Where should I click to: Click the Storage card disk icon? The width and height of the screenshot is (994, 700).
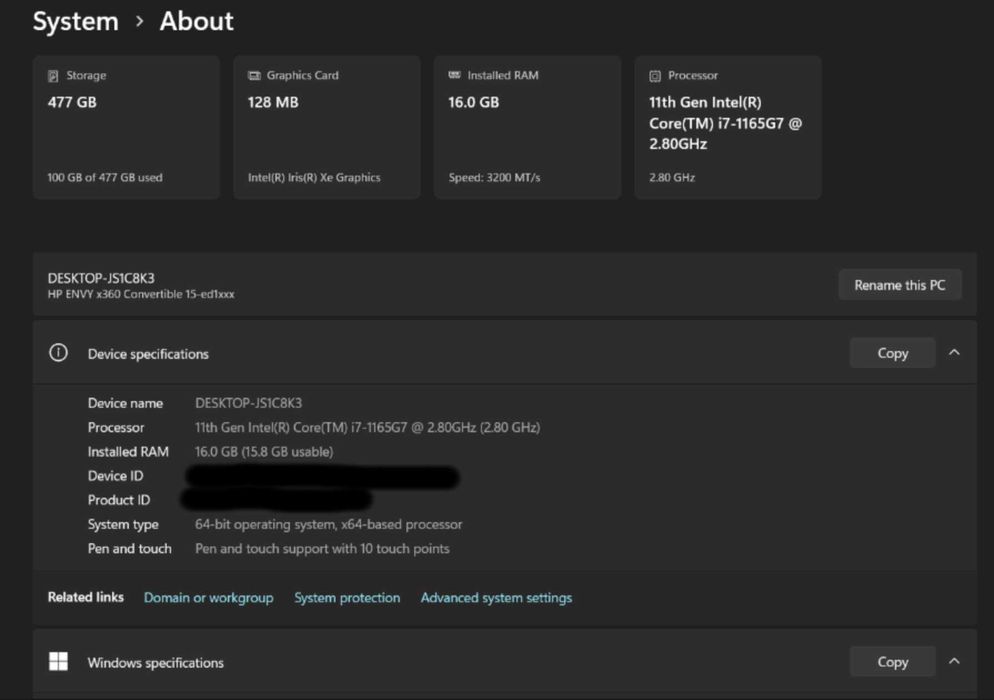point(53,76)
